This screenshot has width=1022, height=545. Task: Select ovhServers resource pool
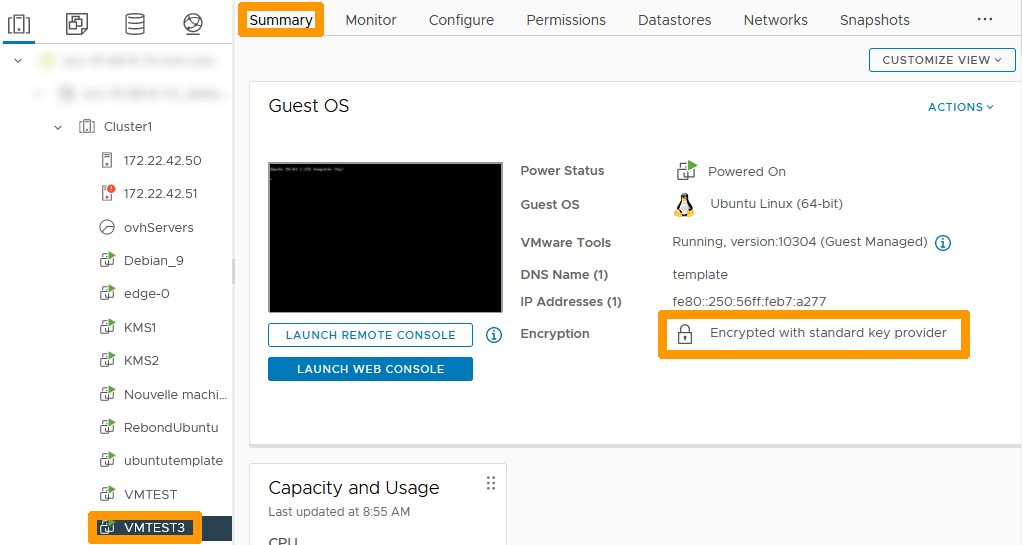(158, 228)
